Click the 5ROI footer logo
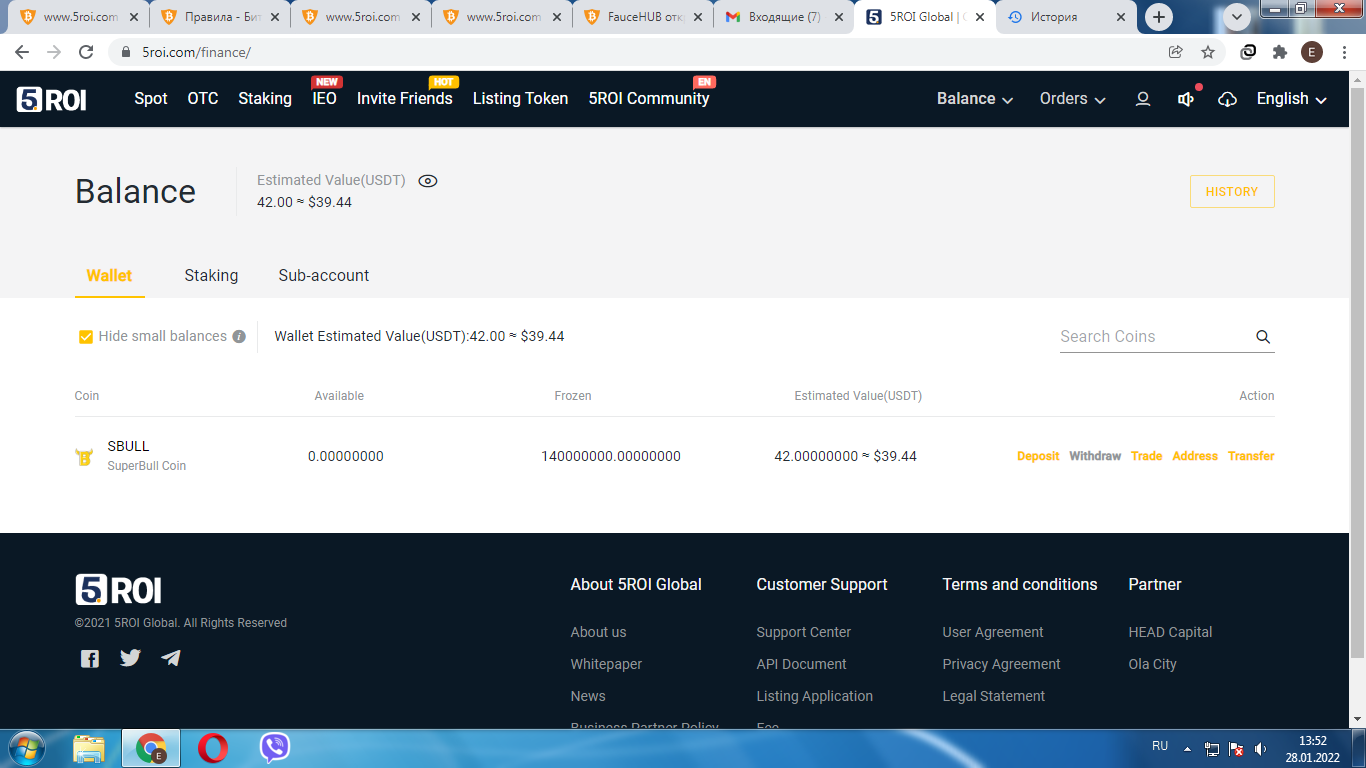1366x768 pixels. coord(118,590)
